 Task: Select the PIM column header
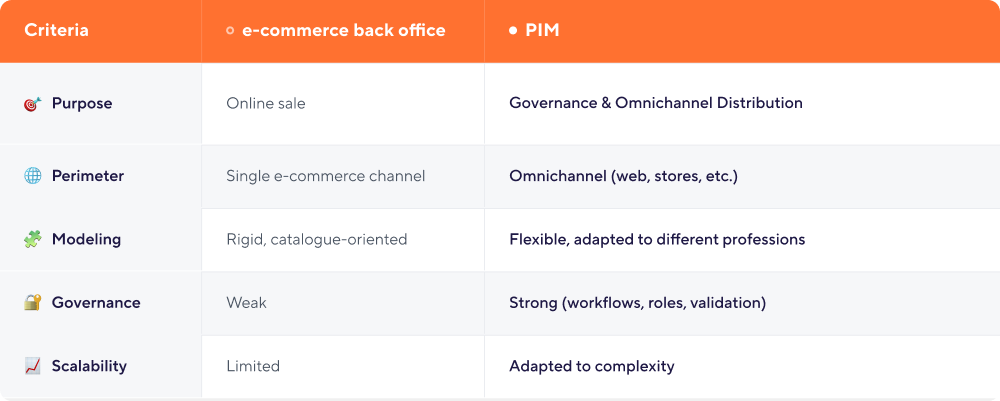[542, 31]
